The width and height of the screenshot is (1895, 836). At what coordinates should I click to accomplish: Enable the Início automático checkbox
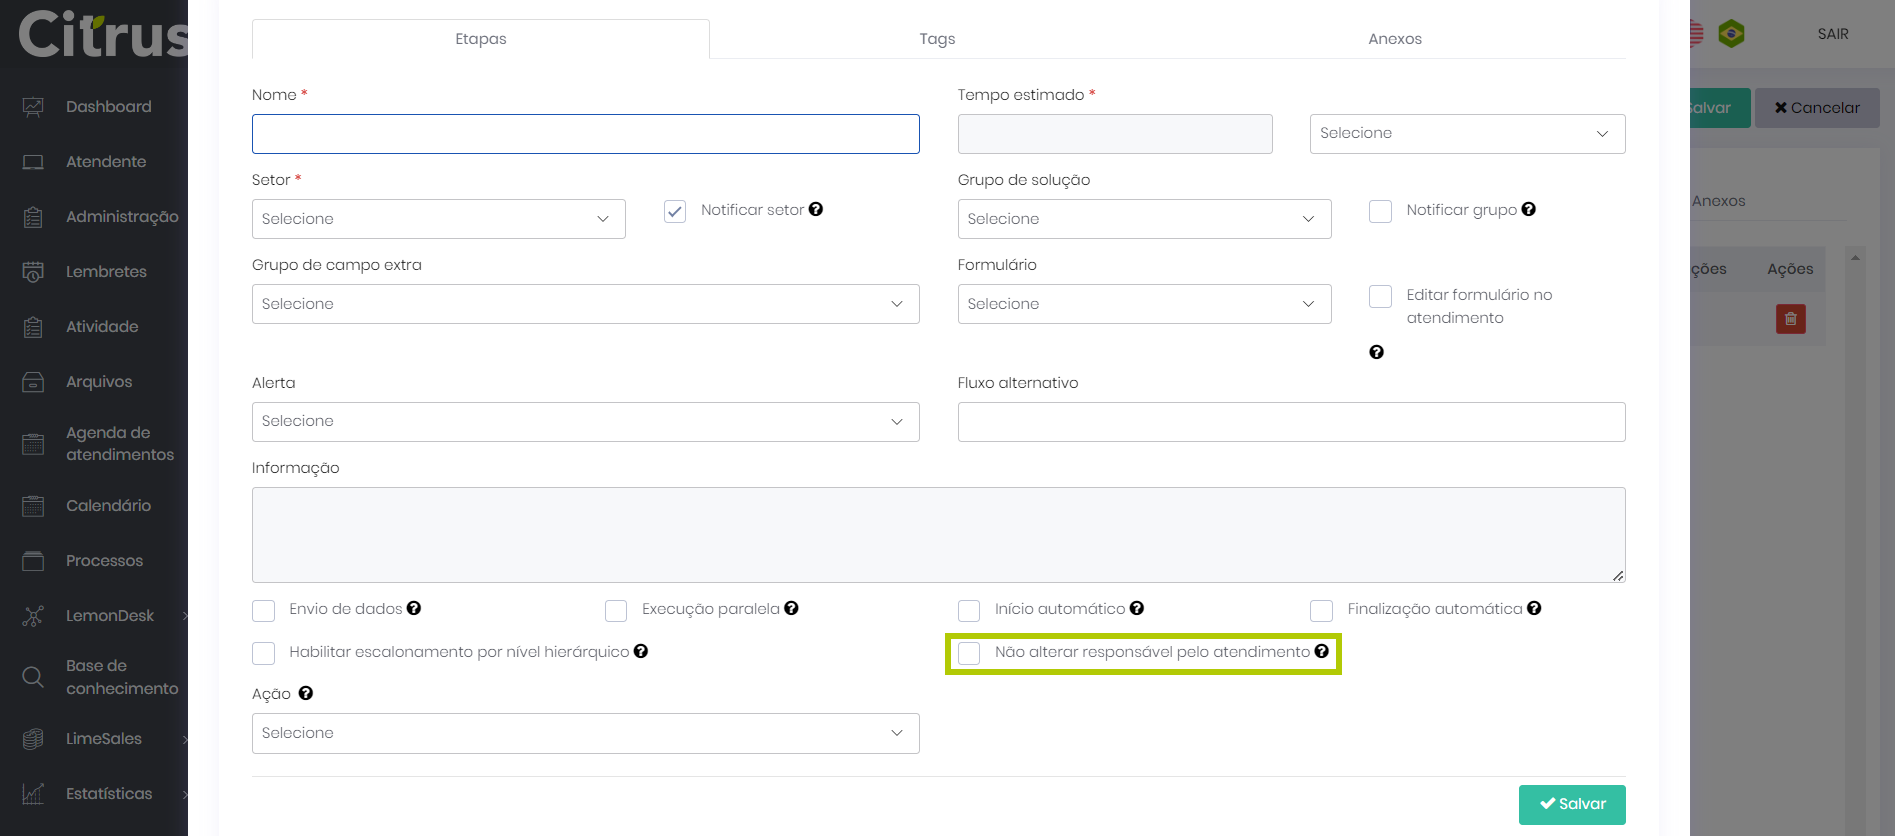[x=969, y=610]
